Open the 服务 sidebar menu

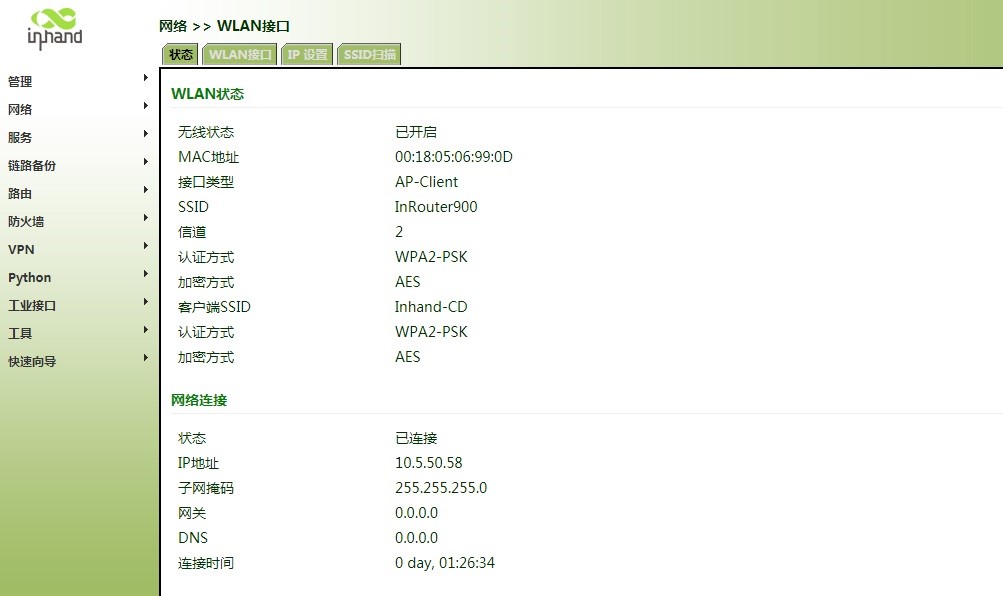(x=21, y=138)
